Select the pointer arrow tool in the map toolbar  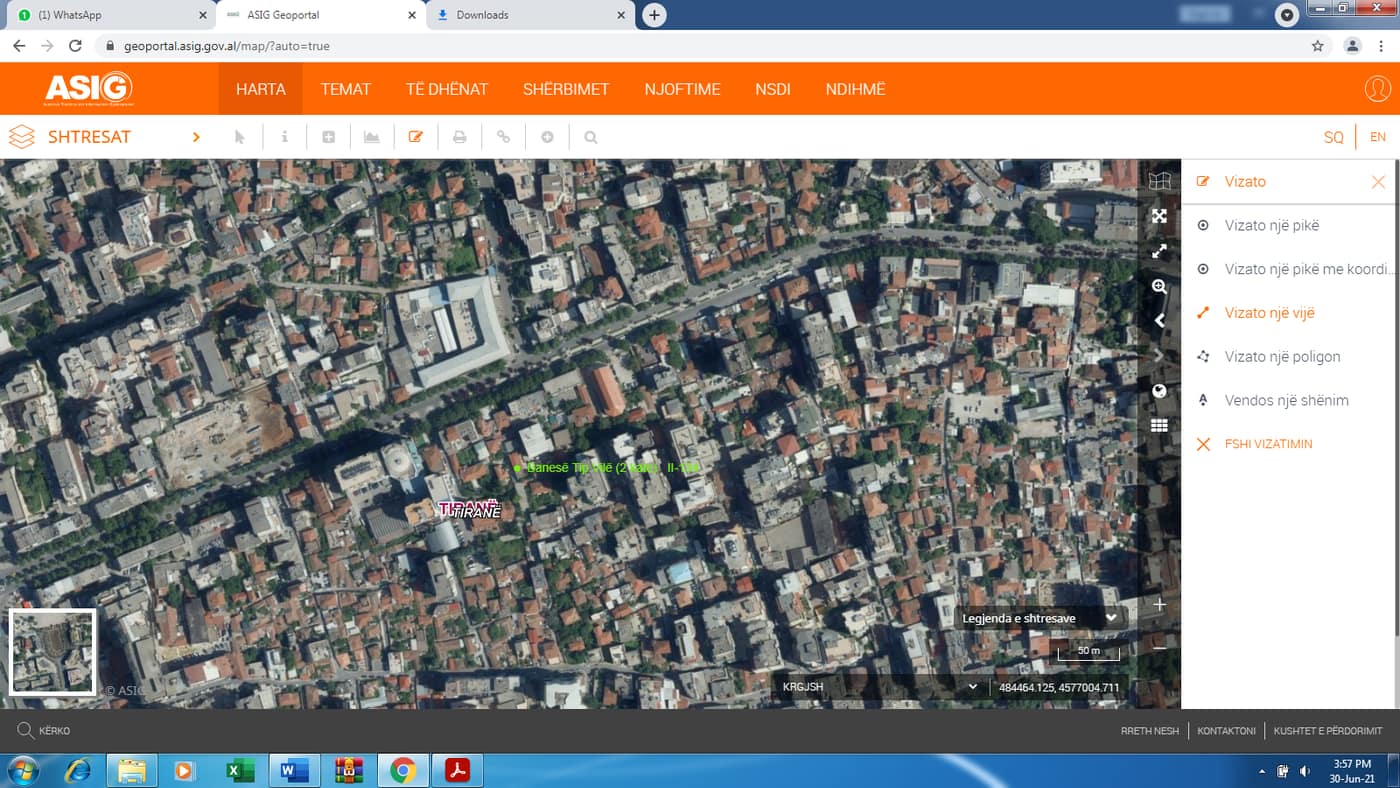pos(240,137)
